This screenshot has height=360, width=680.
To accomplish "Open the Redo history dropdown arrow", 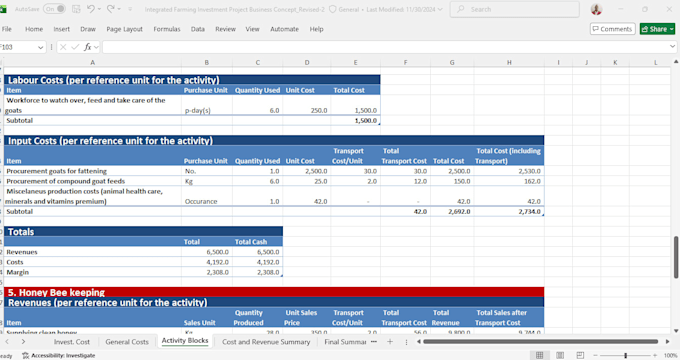I will pos(119,9).
